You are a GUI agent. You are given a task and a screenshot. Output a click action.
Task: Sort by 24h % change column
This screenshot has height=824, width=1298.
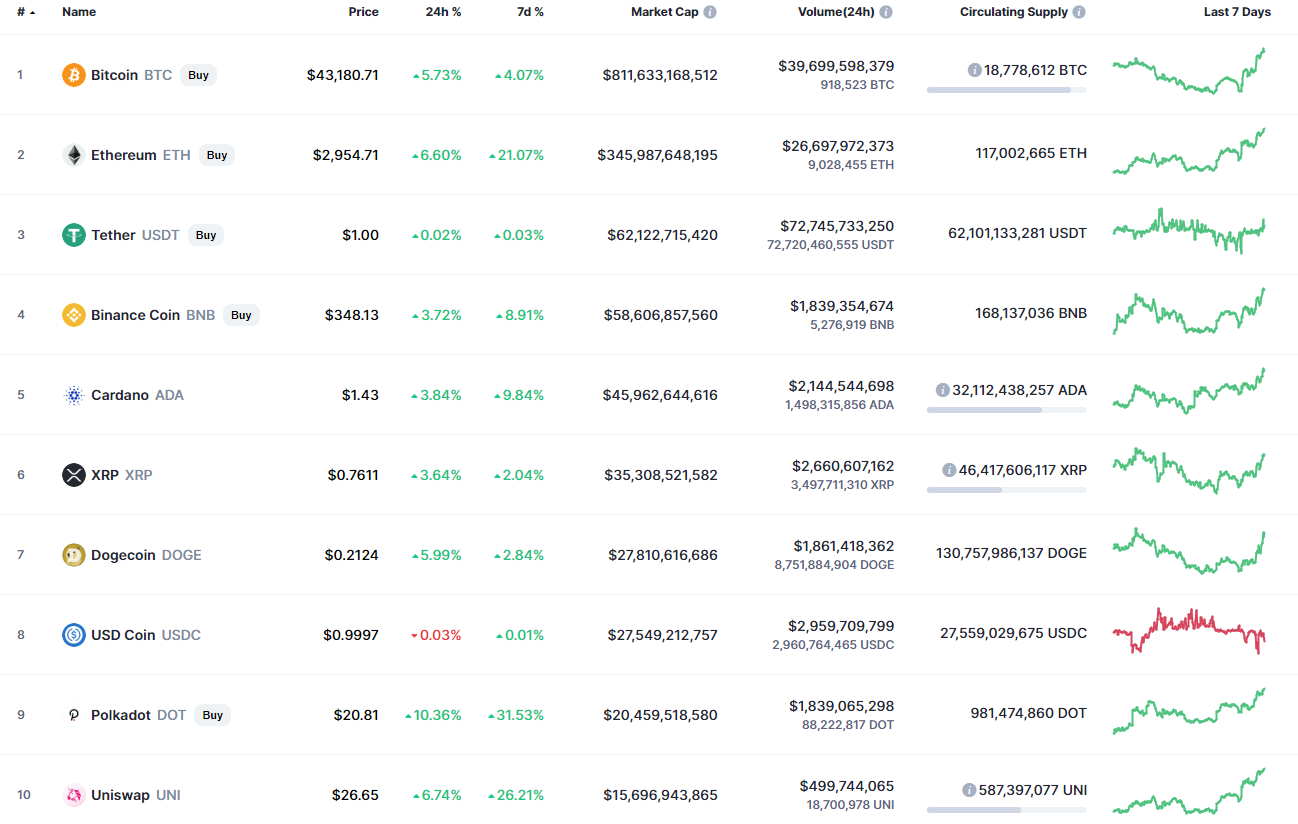(x=443, y=12)
